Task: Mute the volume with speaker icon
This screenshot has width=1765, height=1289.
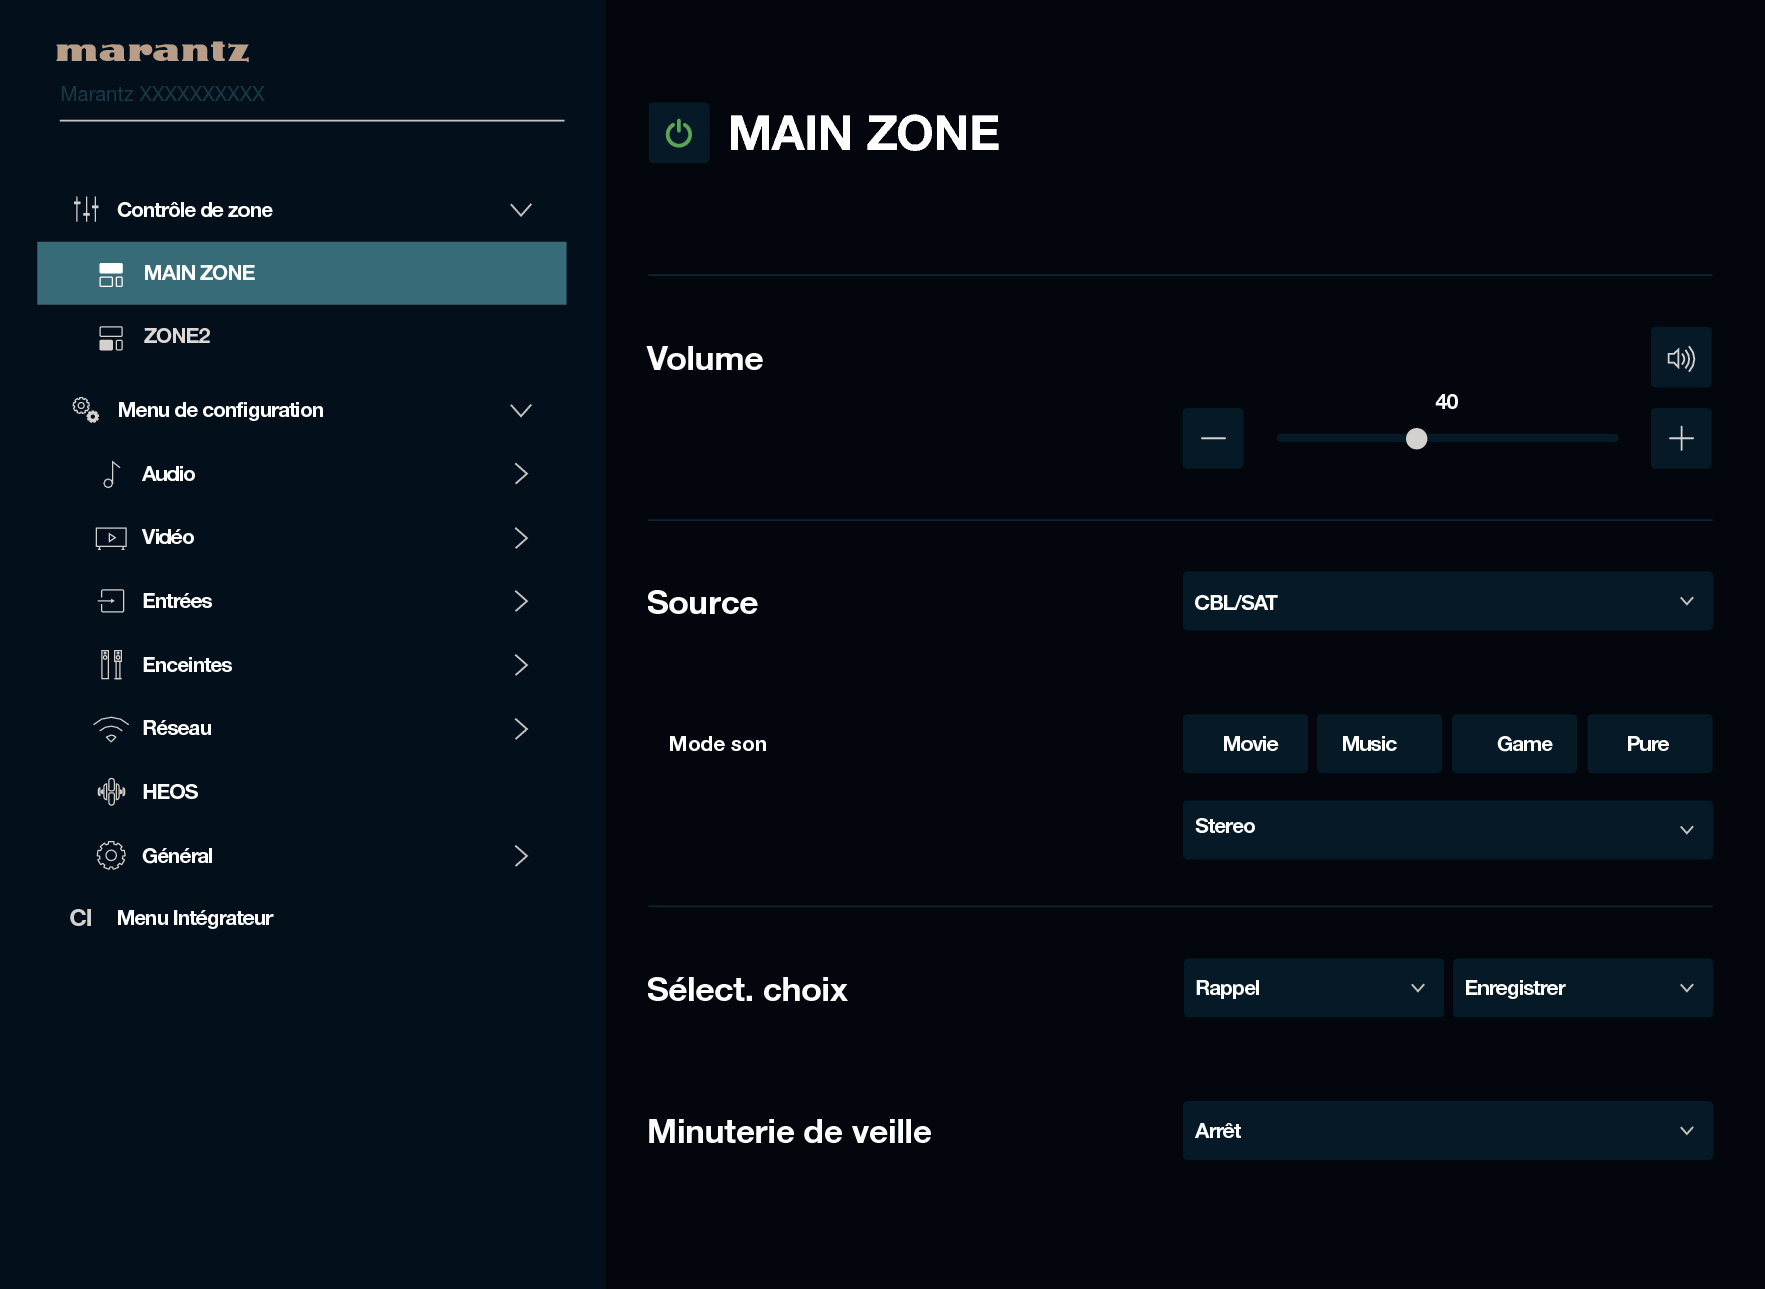Action: pyautogui.click(x=1680, y=358)
